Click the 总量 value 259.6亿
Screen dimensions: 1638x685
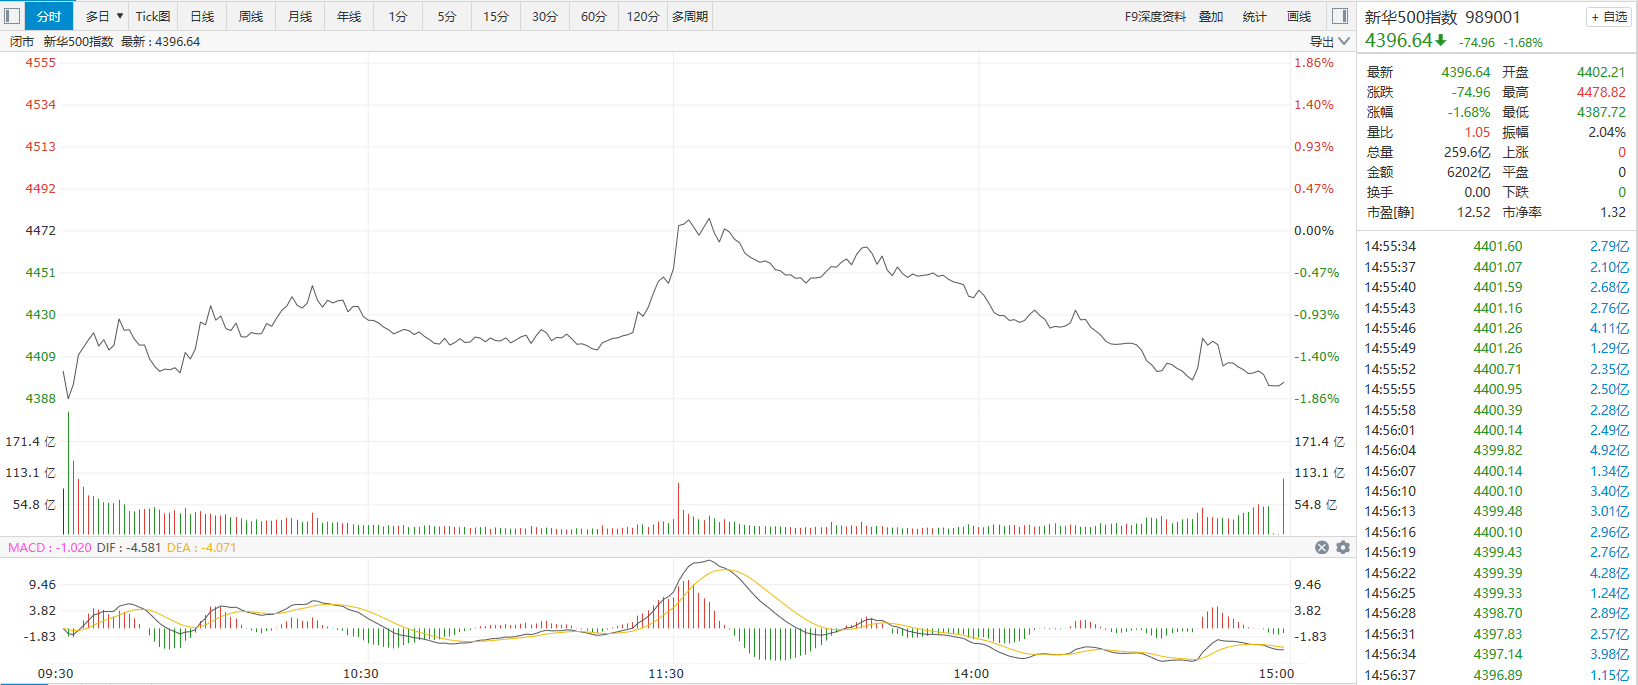pos(1467,152)
